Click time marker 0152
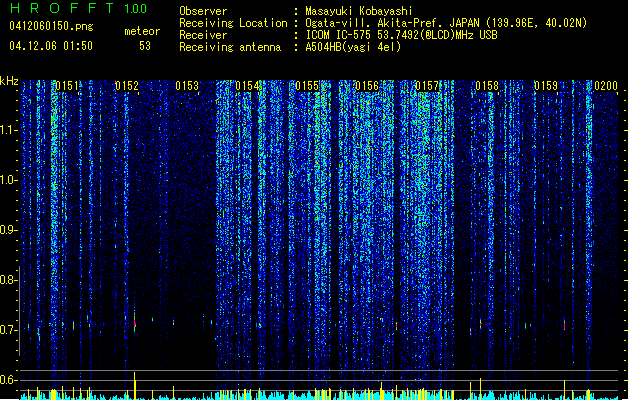The width and height of the screenshot is (629, 400). (x=127, y=86)
